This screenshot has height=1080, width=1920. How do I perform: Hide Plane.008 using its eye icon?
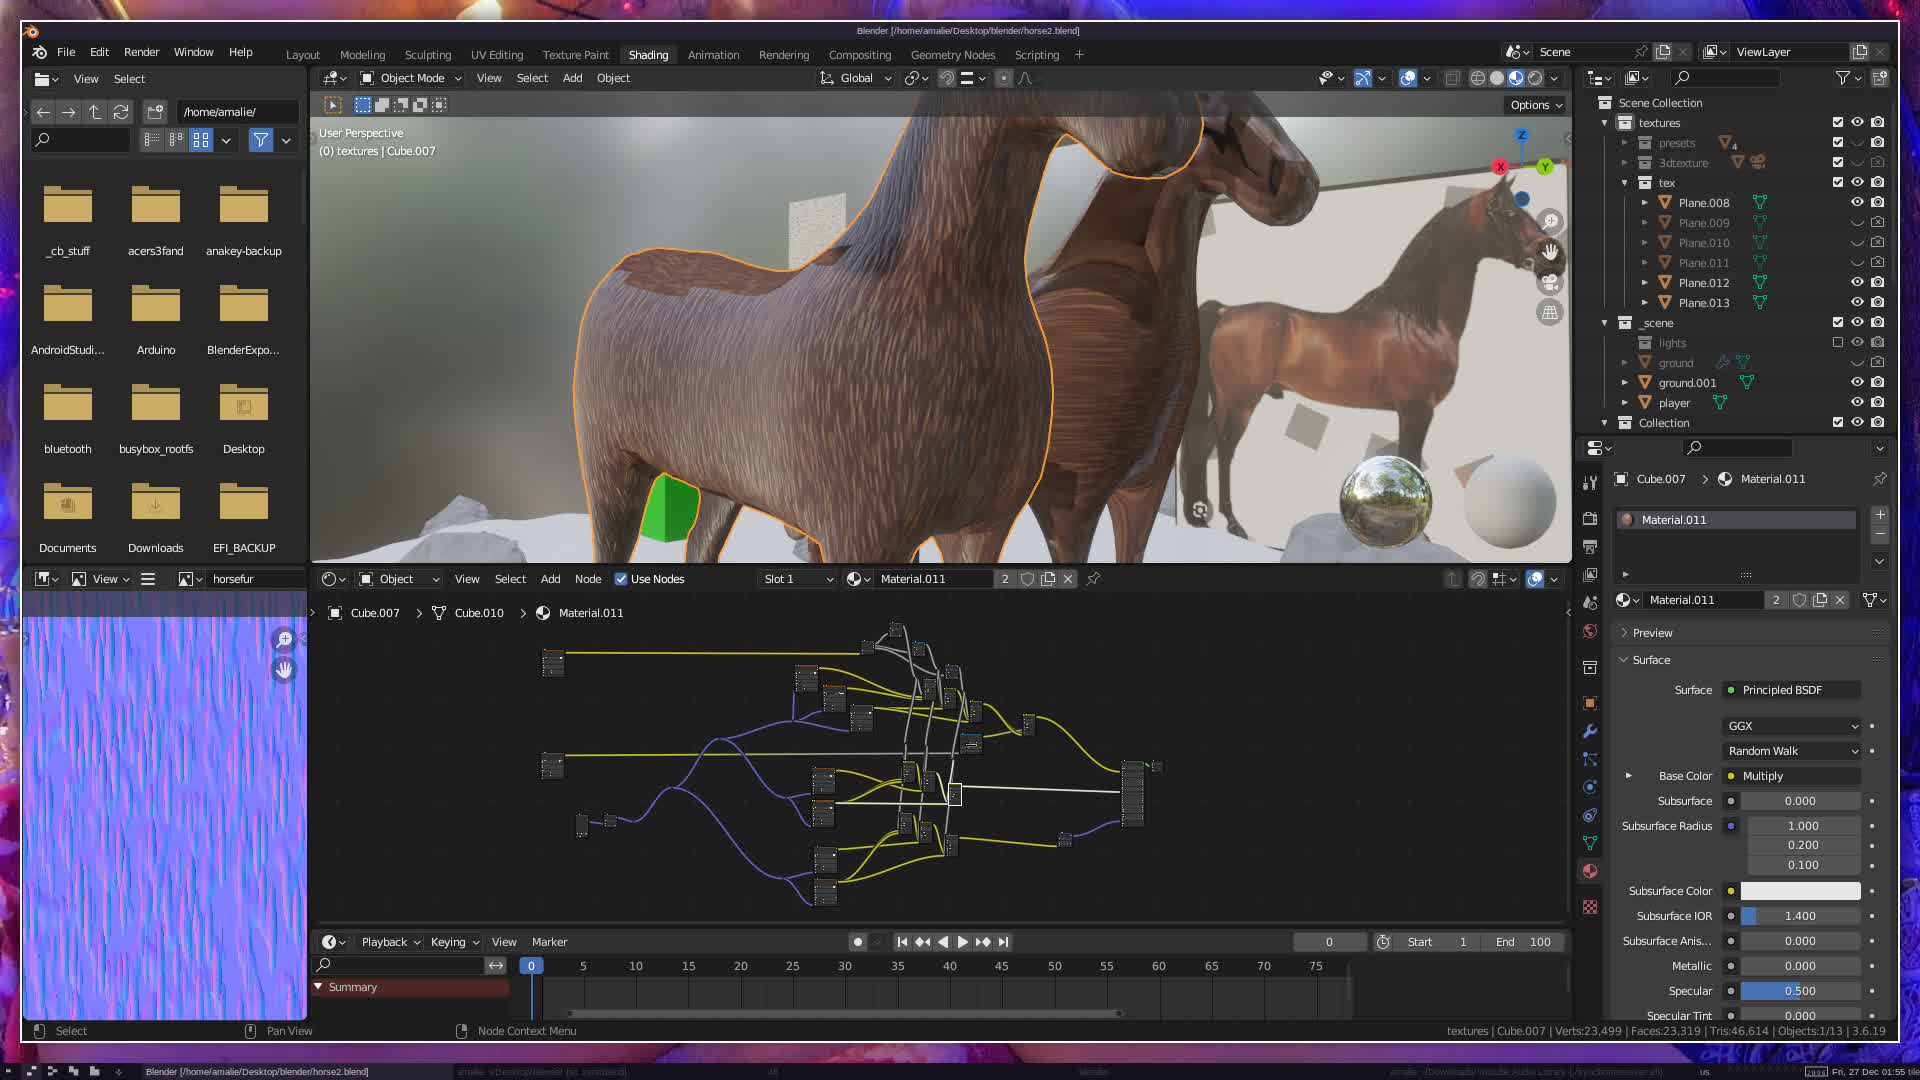coord(1857,202)
